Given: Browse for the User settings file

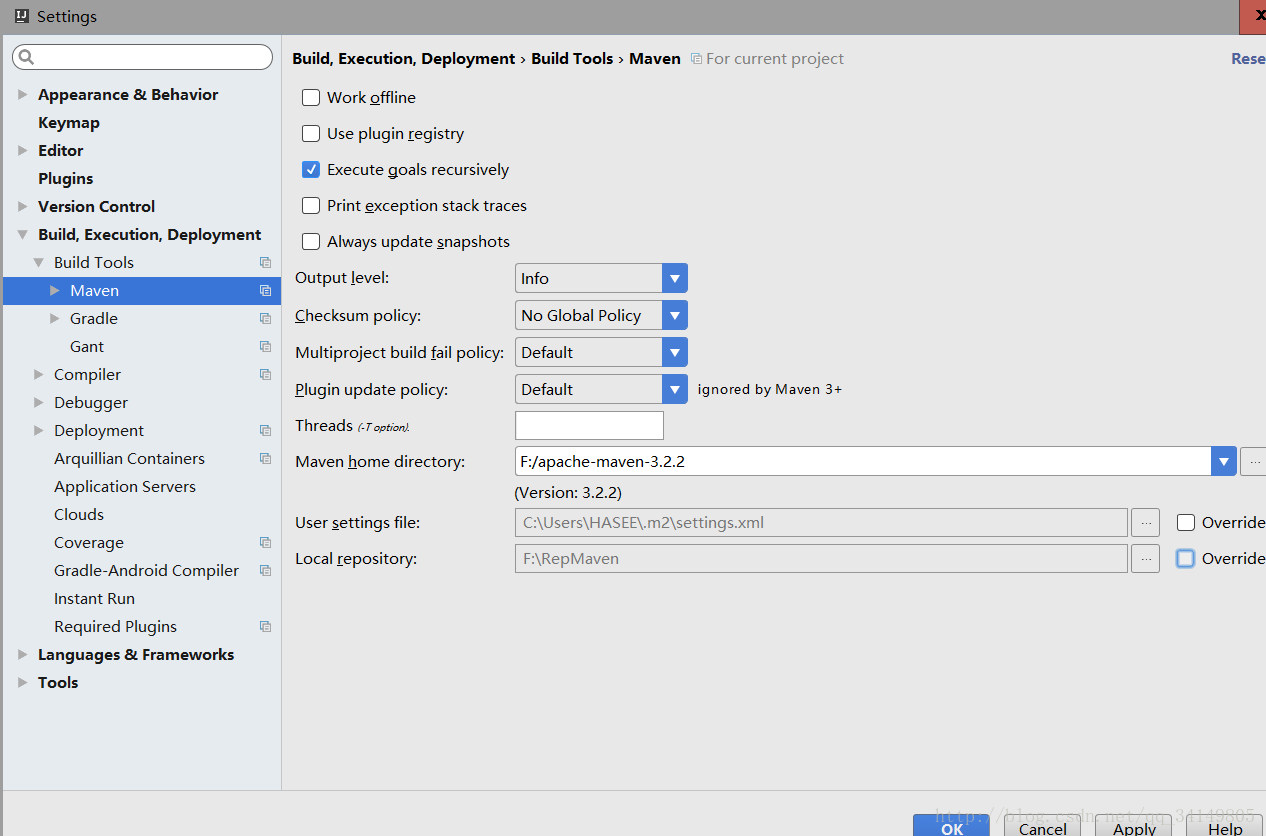Looking at the screenshot, I should pyautogui.click(x=1145, y=522).
